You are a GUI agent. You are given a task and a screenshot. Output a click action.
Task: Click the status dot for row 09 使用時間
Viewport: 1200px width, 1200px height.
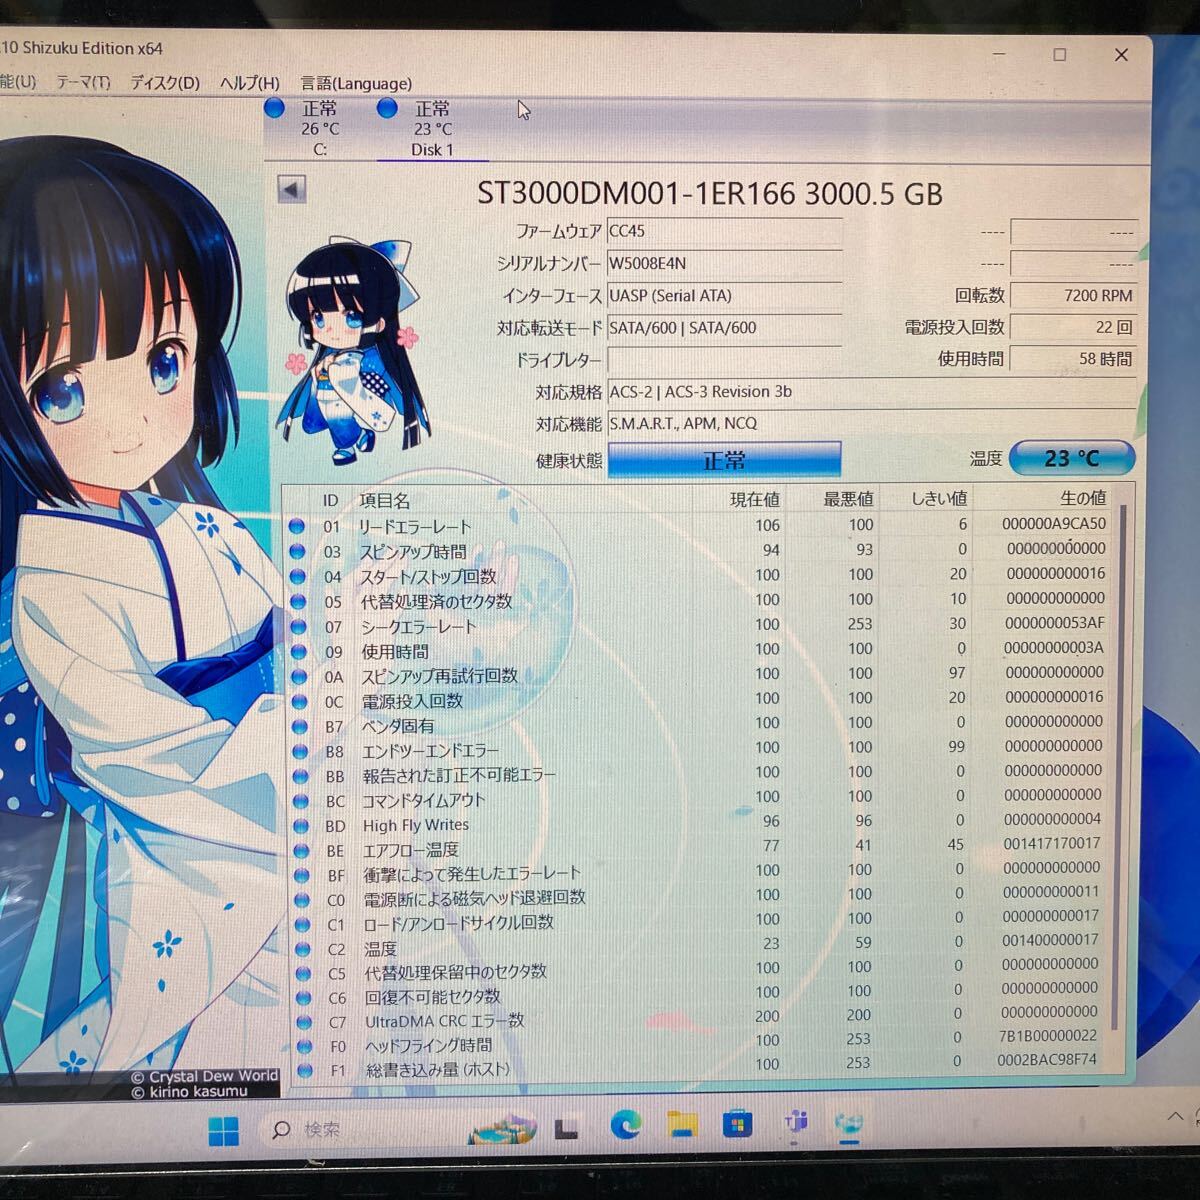coord(298,651)
